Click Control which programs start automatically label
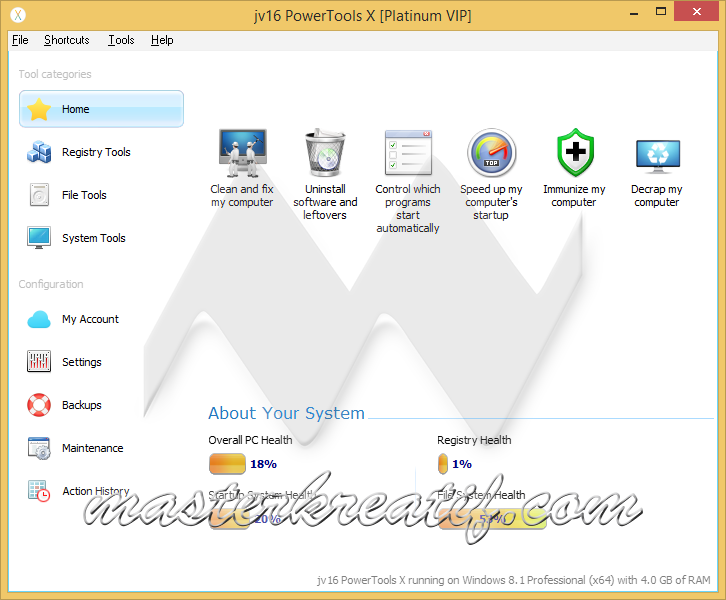The height and width of the screenshot is (600, 726). [408, 209]
